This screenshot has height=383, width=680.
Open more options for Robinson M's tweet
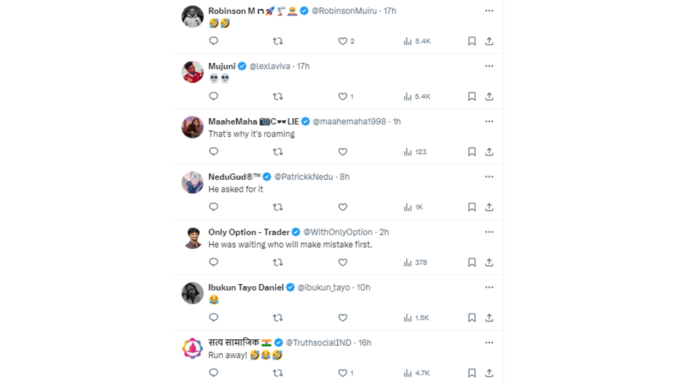point(489,11)
